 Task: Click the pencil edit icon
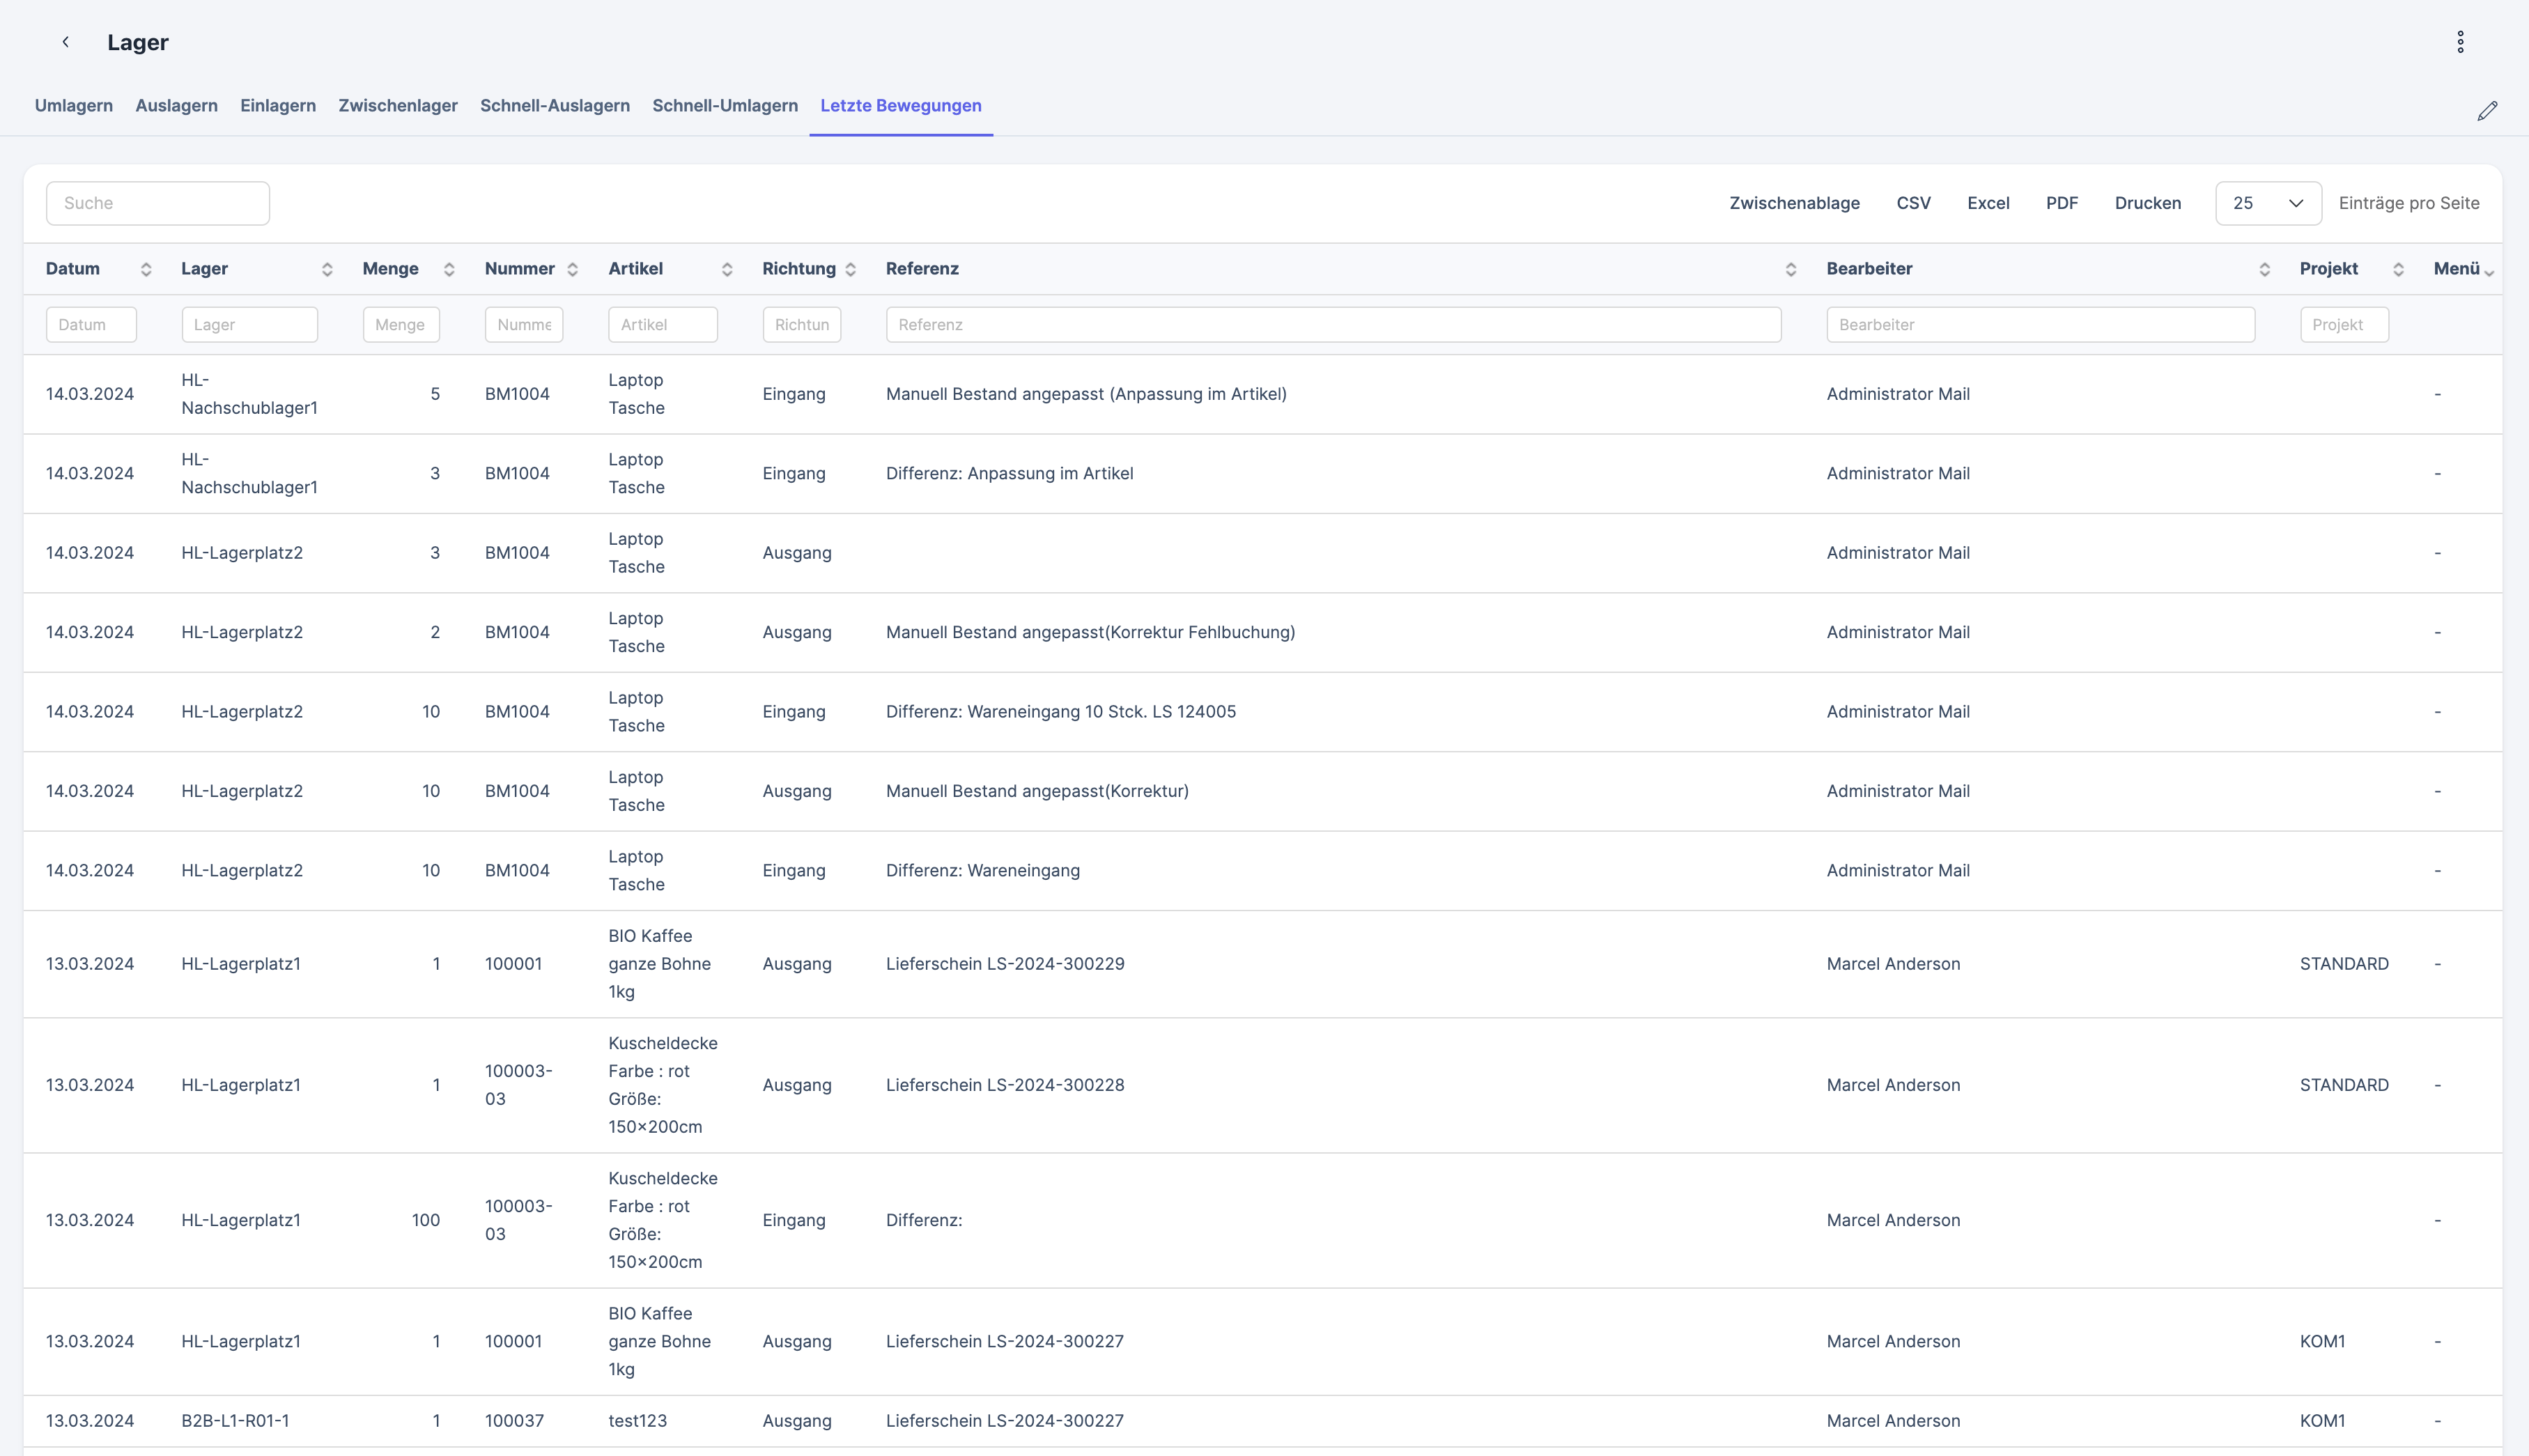click(x=2487, y=111)
